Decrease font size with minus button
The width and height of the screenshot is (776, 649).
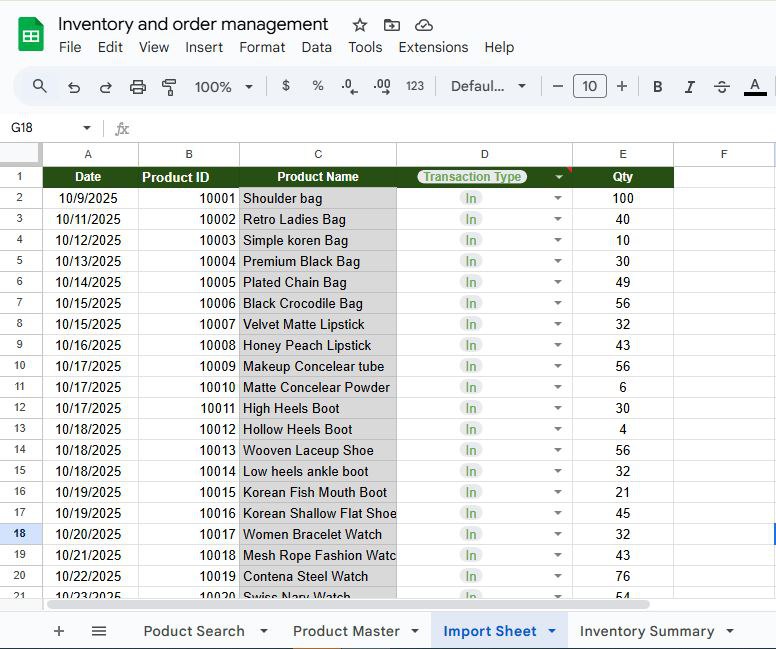click(558, 86)
